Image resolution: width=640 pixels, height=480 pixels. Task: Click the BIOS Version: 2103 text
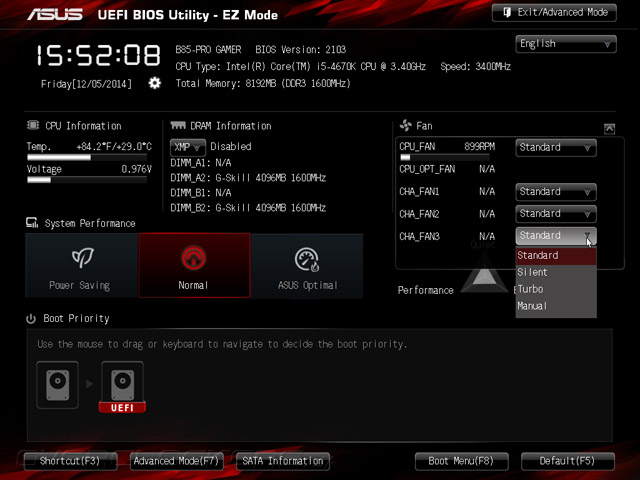point(301,50)
